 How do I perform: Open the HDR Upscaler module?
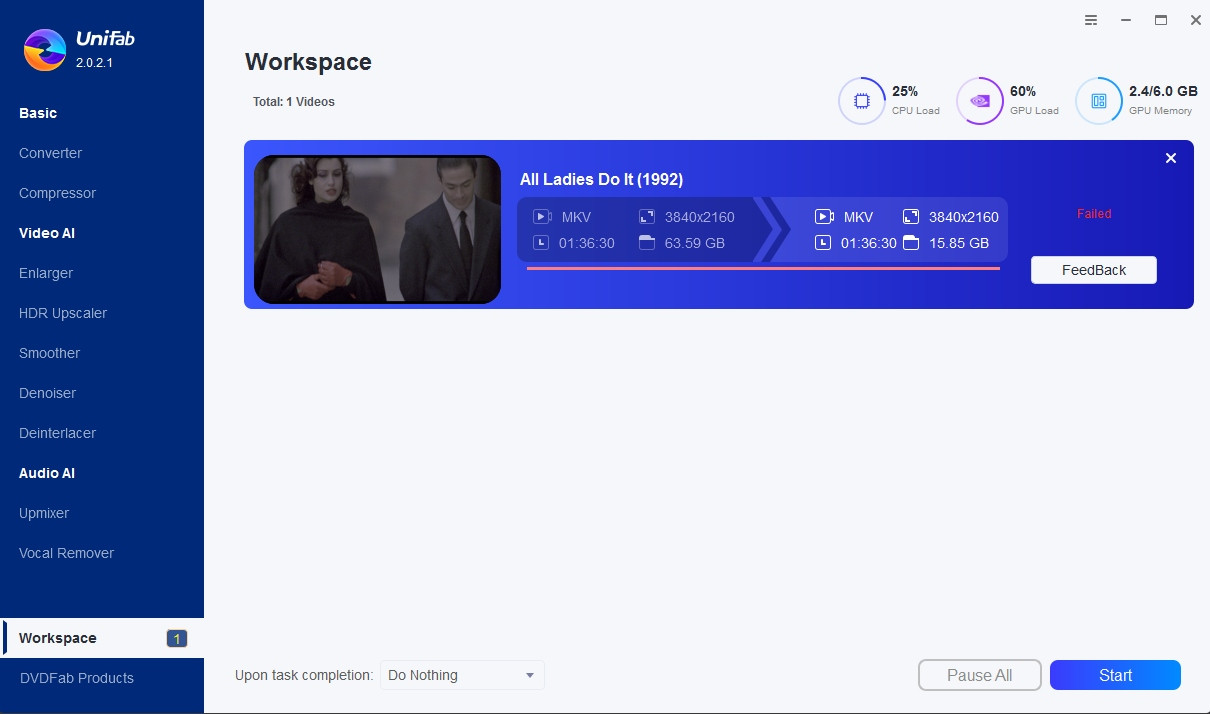pos(63,313)
